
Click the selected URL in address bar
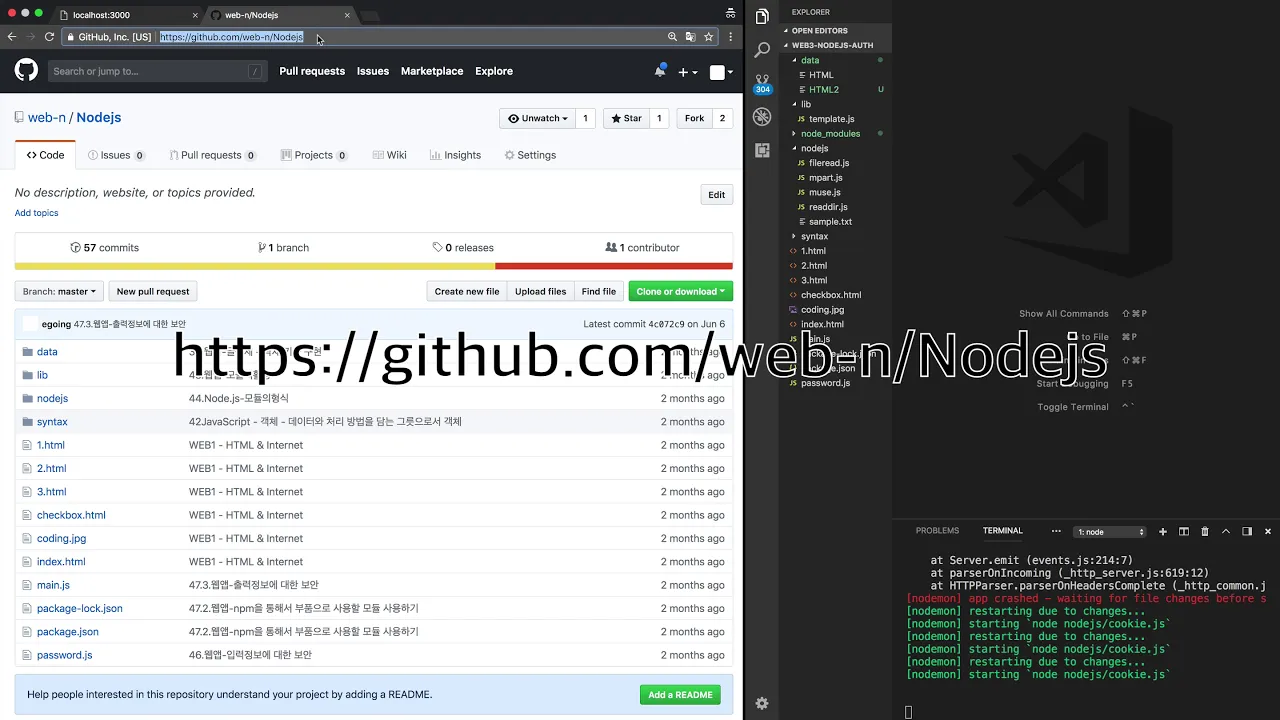pos(231,37)
